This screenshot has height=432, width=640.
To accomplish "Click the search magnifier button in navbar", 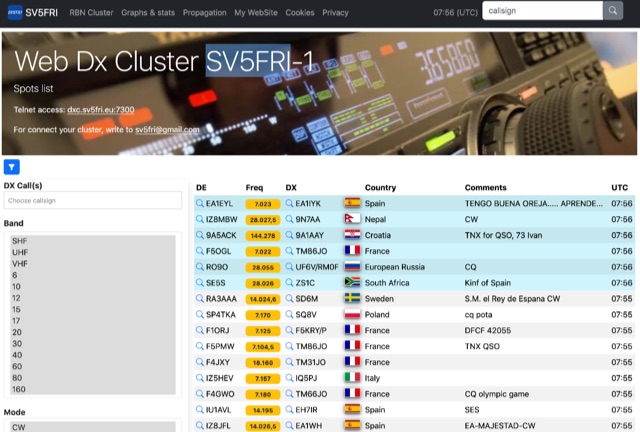I will [x=613, y=11].
